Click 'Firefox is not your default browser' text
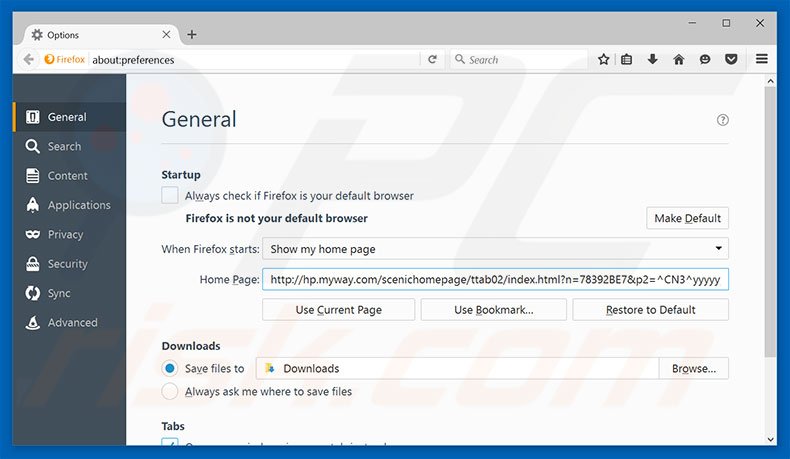The width and height of the screenshot is (790, 459). 277,218
